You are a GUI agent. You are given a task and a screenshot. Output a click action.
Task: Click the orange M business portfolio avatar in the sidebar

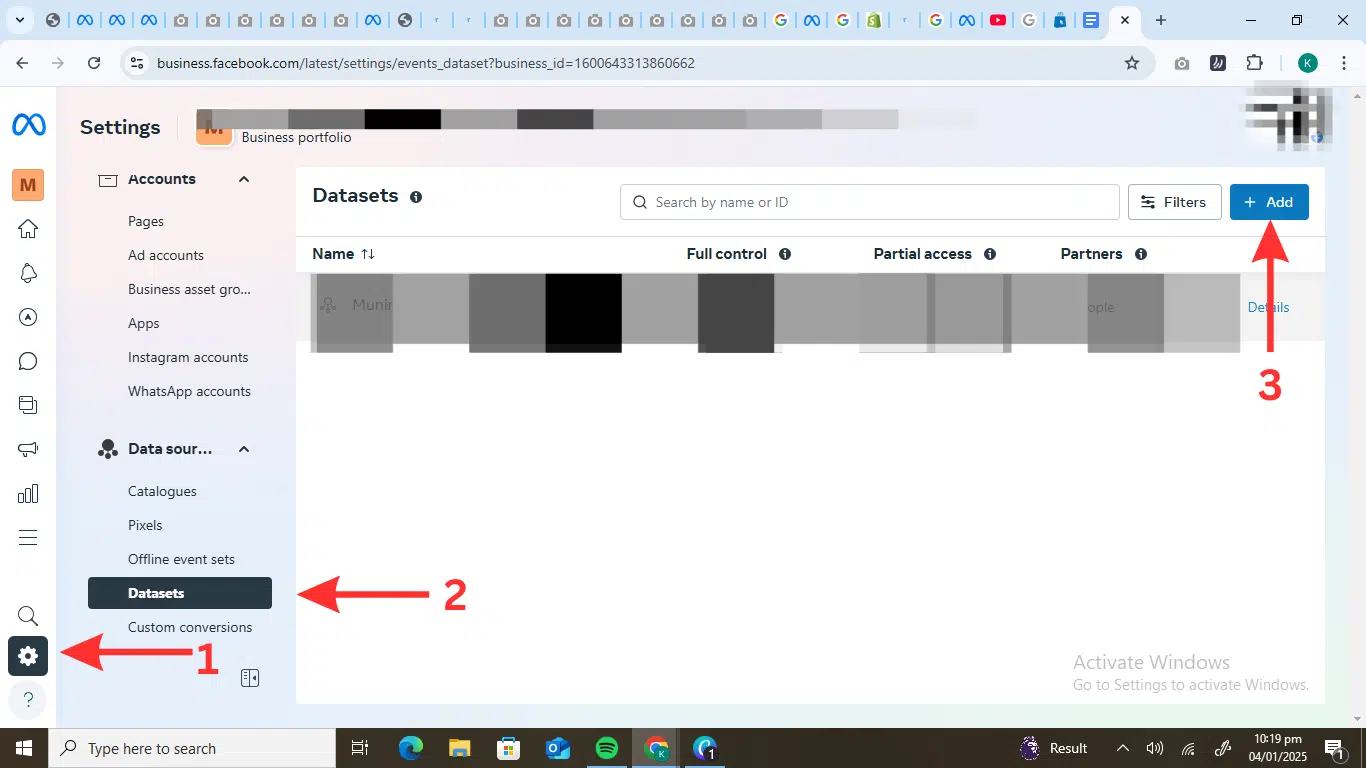28,184
